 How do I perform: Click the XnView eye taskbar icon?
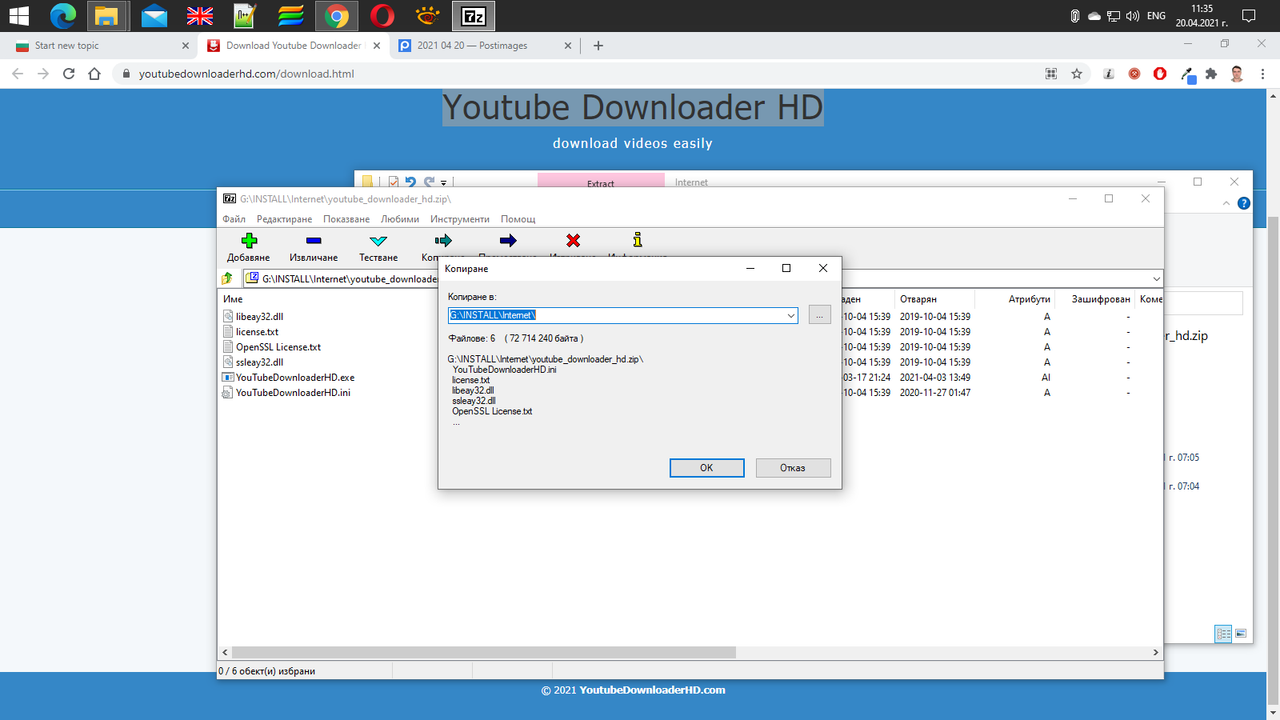(428, 16)
